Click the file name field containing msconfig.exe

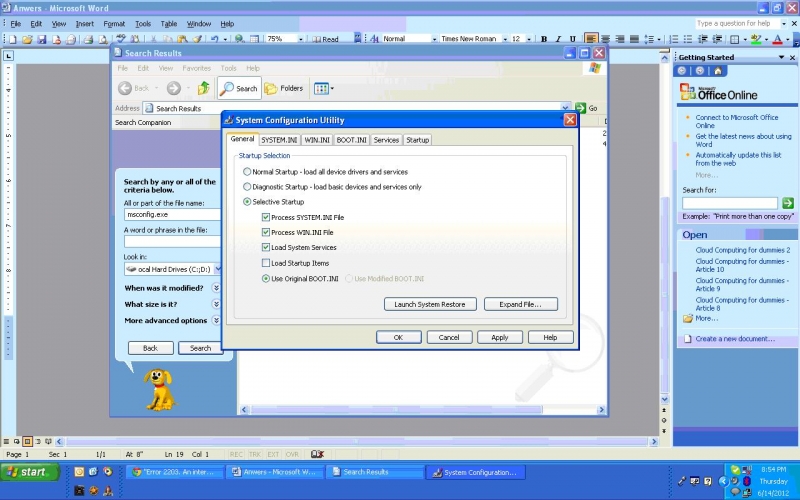pyautogui.click(x=171, y=214)
